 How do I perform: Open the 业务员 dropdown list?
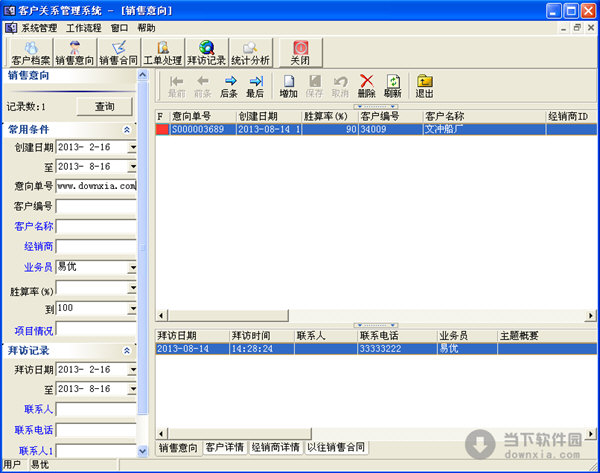point(133,267)
